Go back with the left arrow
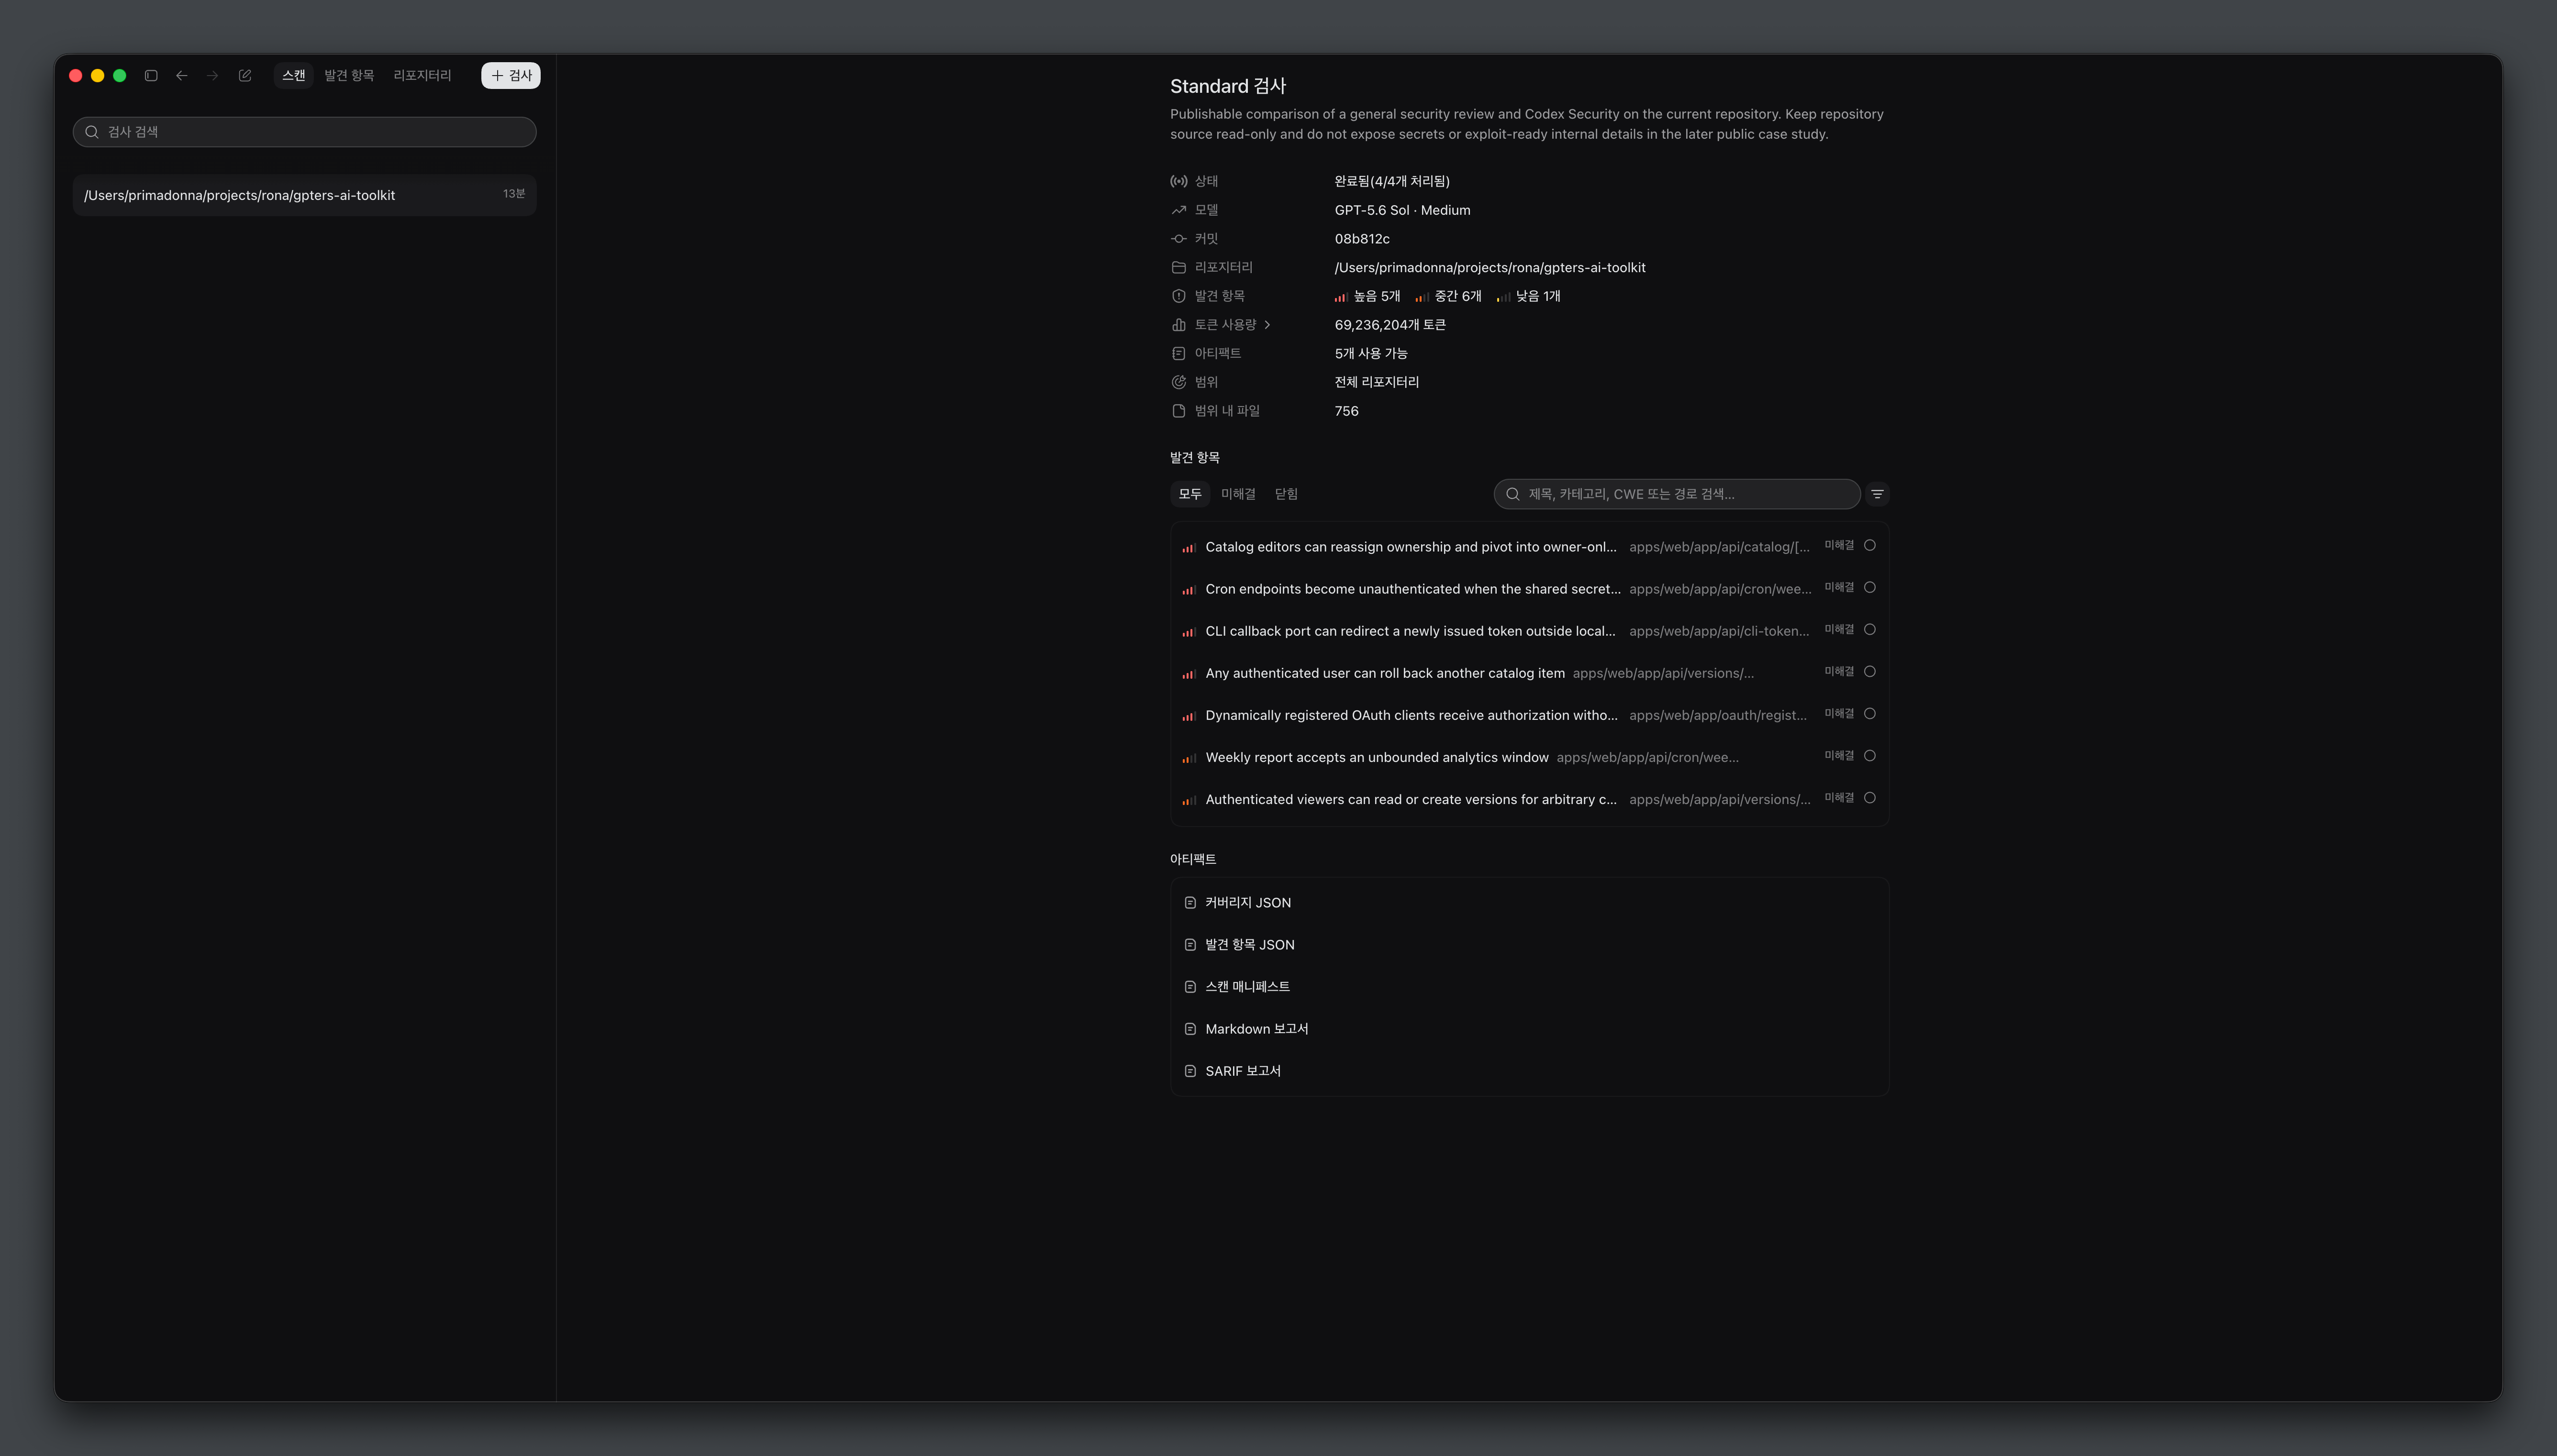Image resolution: width=2557 pixels, height=1456 pixels. 181,76
